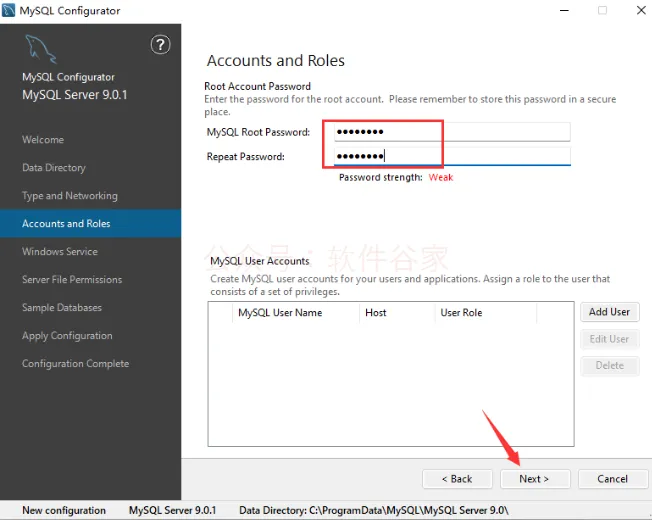Minimize the MySQL Configurator window
The width and height of the screenshot is (652, 520).
pos(564,10)
